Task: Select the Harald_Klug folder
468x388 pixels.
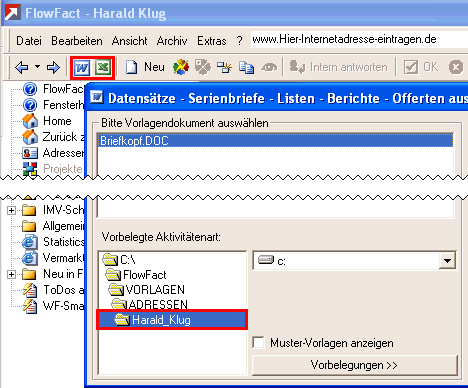Action: pos(172,320)
